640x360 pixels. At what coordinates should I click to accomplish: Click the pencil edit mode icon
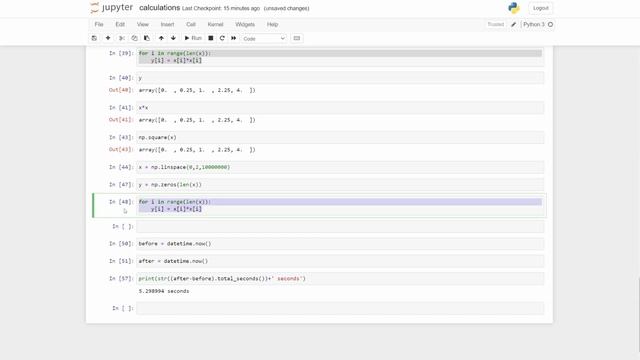[513, 24]
